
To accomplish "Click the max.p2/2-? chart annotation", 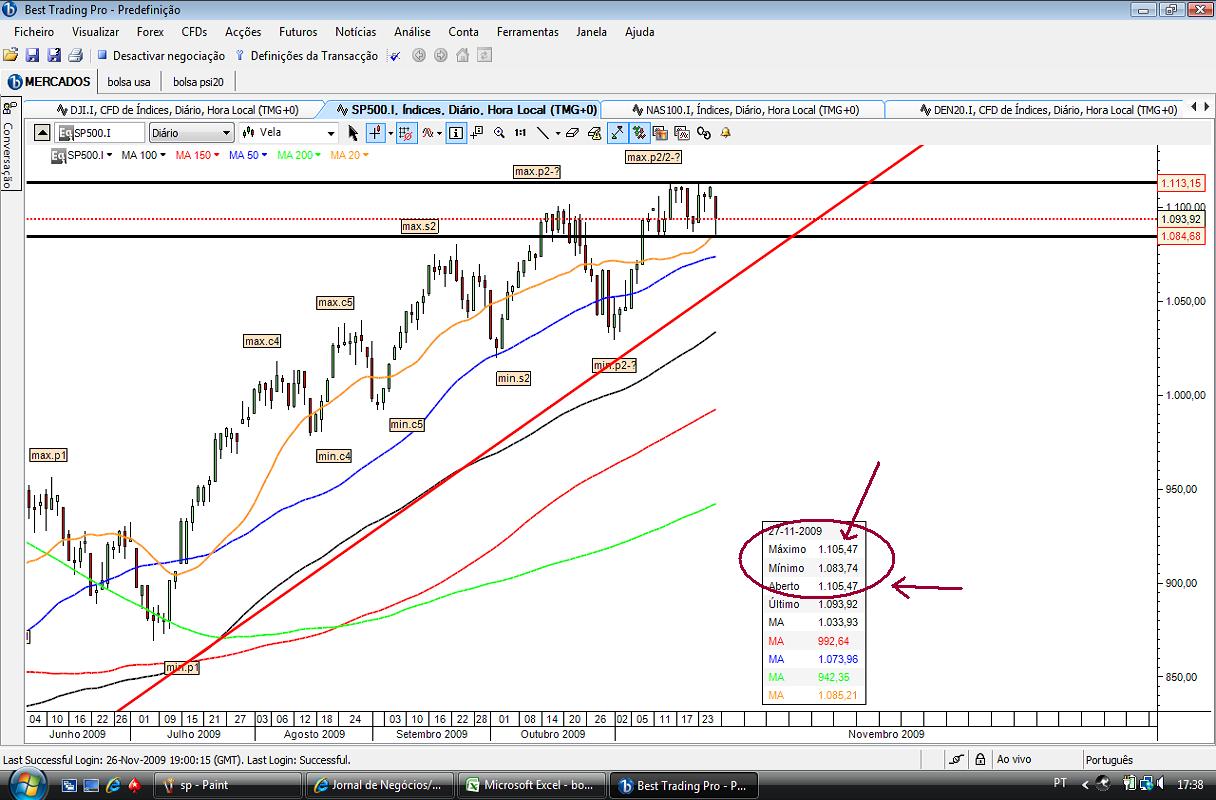I will point(654,157).
